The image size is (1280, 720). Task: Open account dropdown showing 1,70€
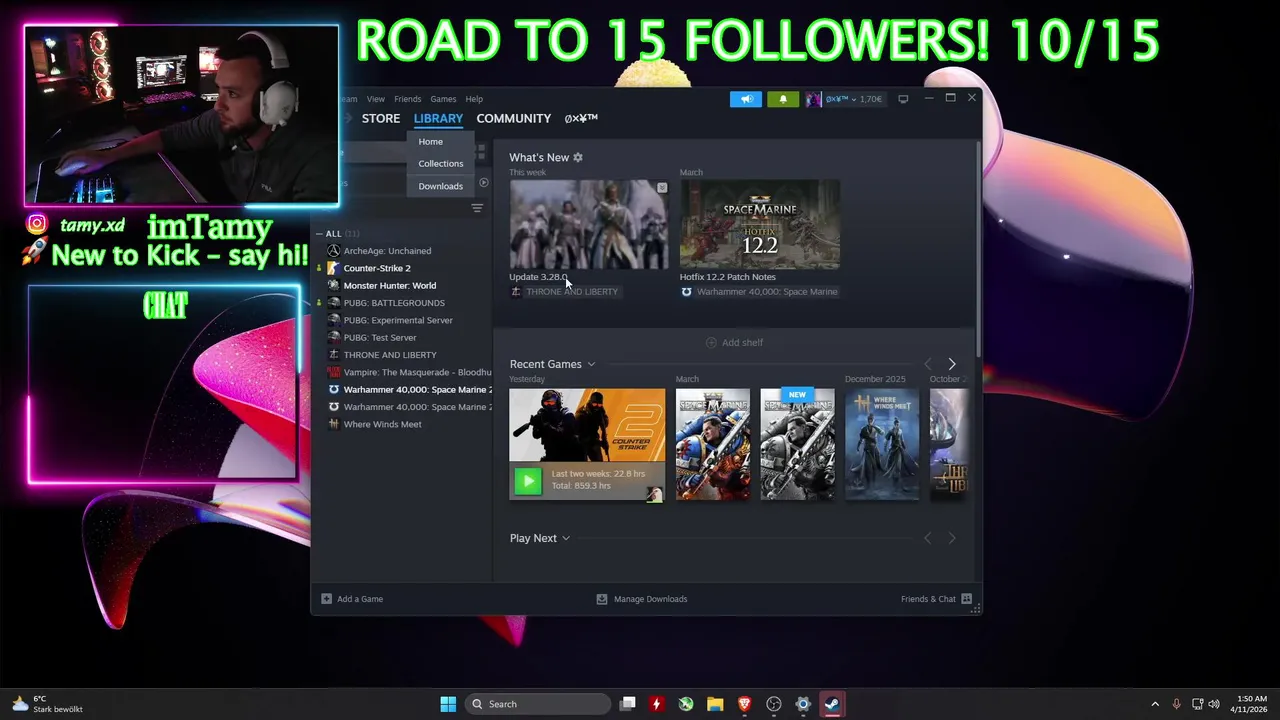coord(853,99)
